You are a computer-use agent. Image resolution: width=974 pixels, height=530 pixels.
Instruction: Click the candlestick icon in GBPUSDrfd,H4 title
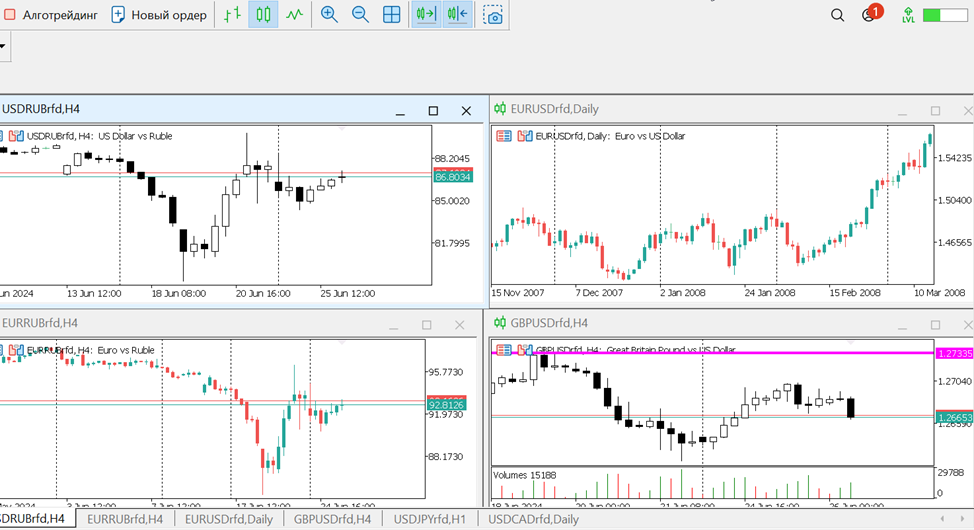pos(500,323)
